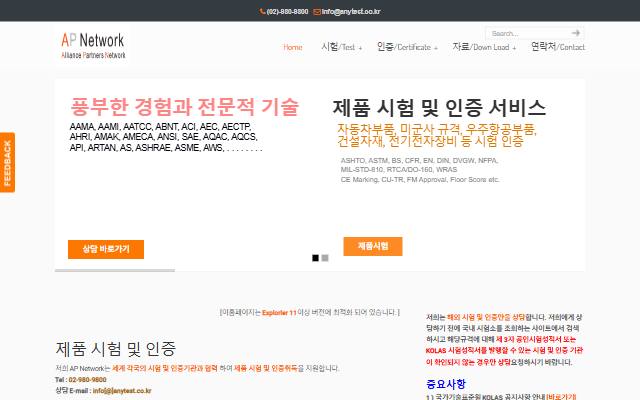Click the info@anytest.co.kr email in top bar

coord(351,12)
